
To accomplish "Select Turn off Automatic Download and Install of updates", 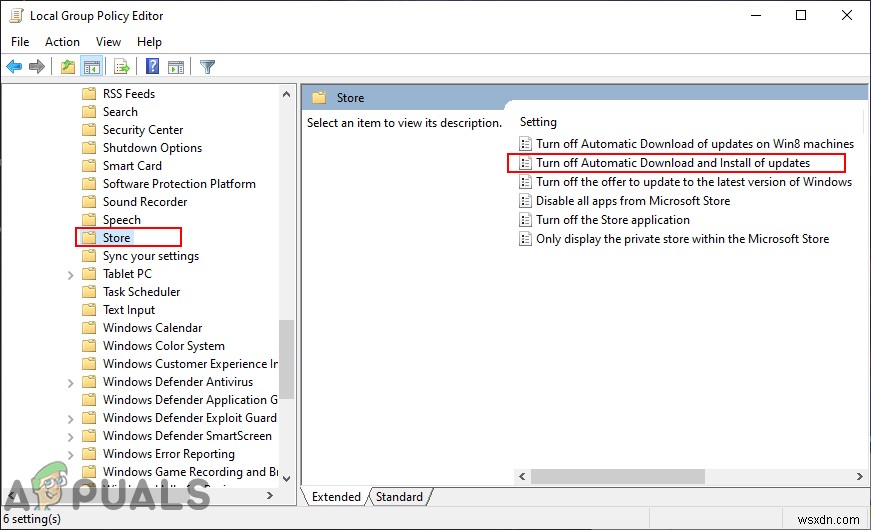I will pyautogui.click(x=673, y=163).
